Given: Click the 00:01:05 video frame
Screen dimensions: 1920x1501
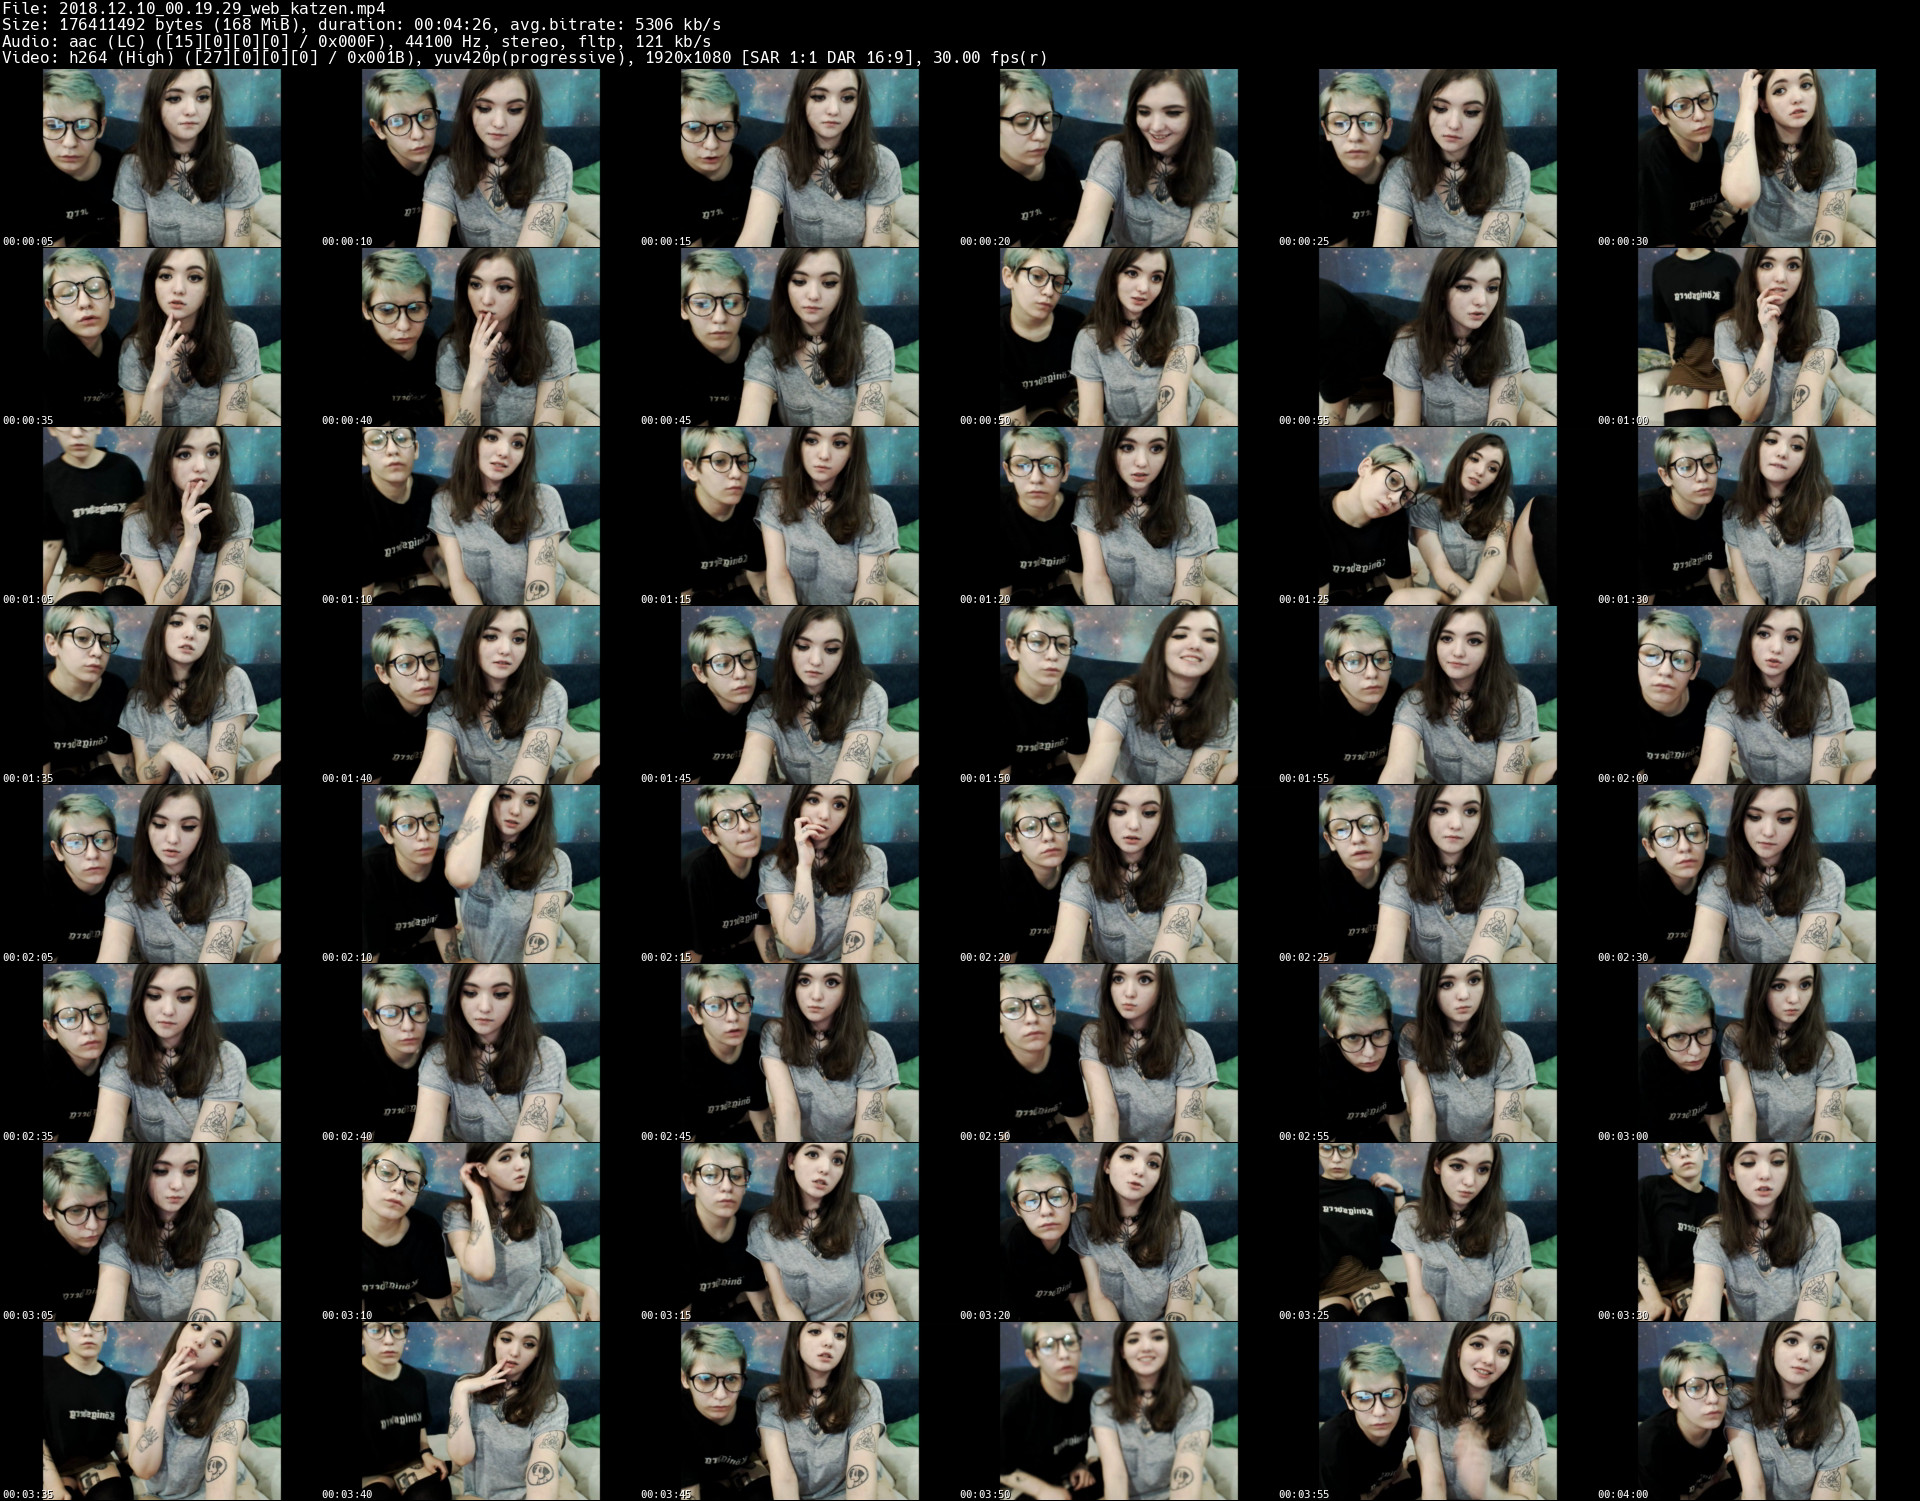Looking at the screenshot, I should click(162, 516).
